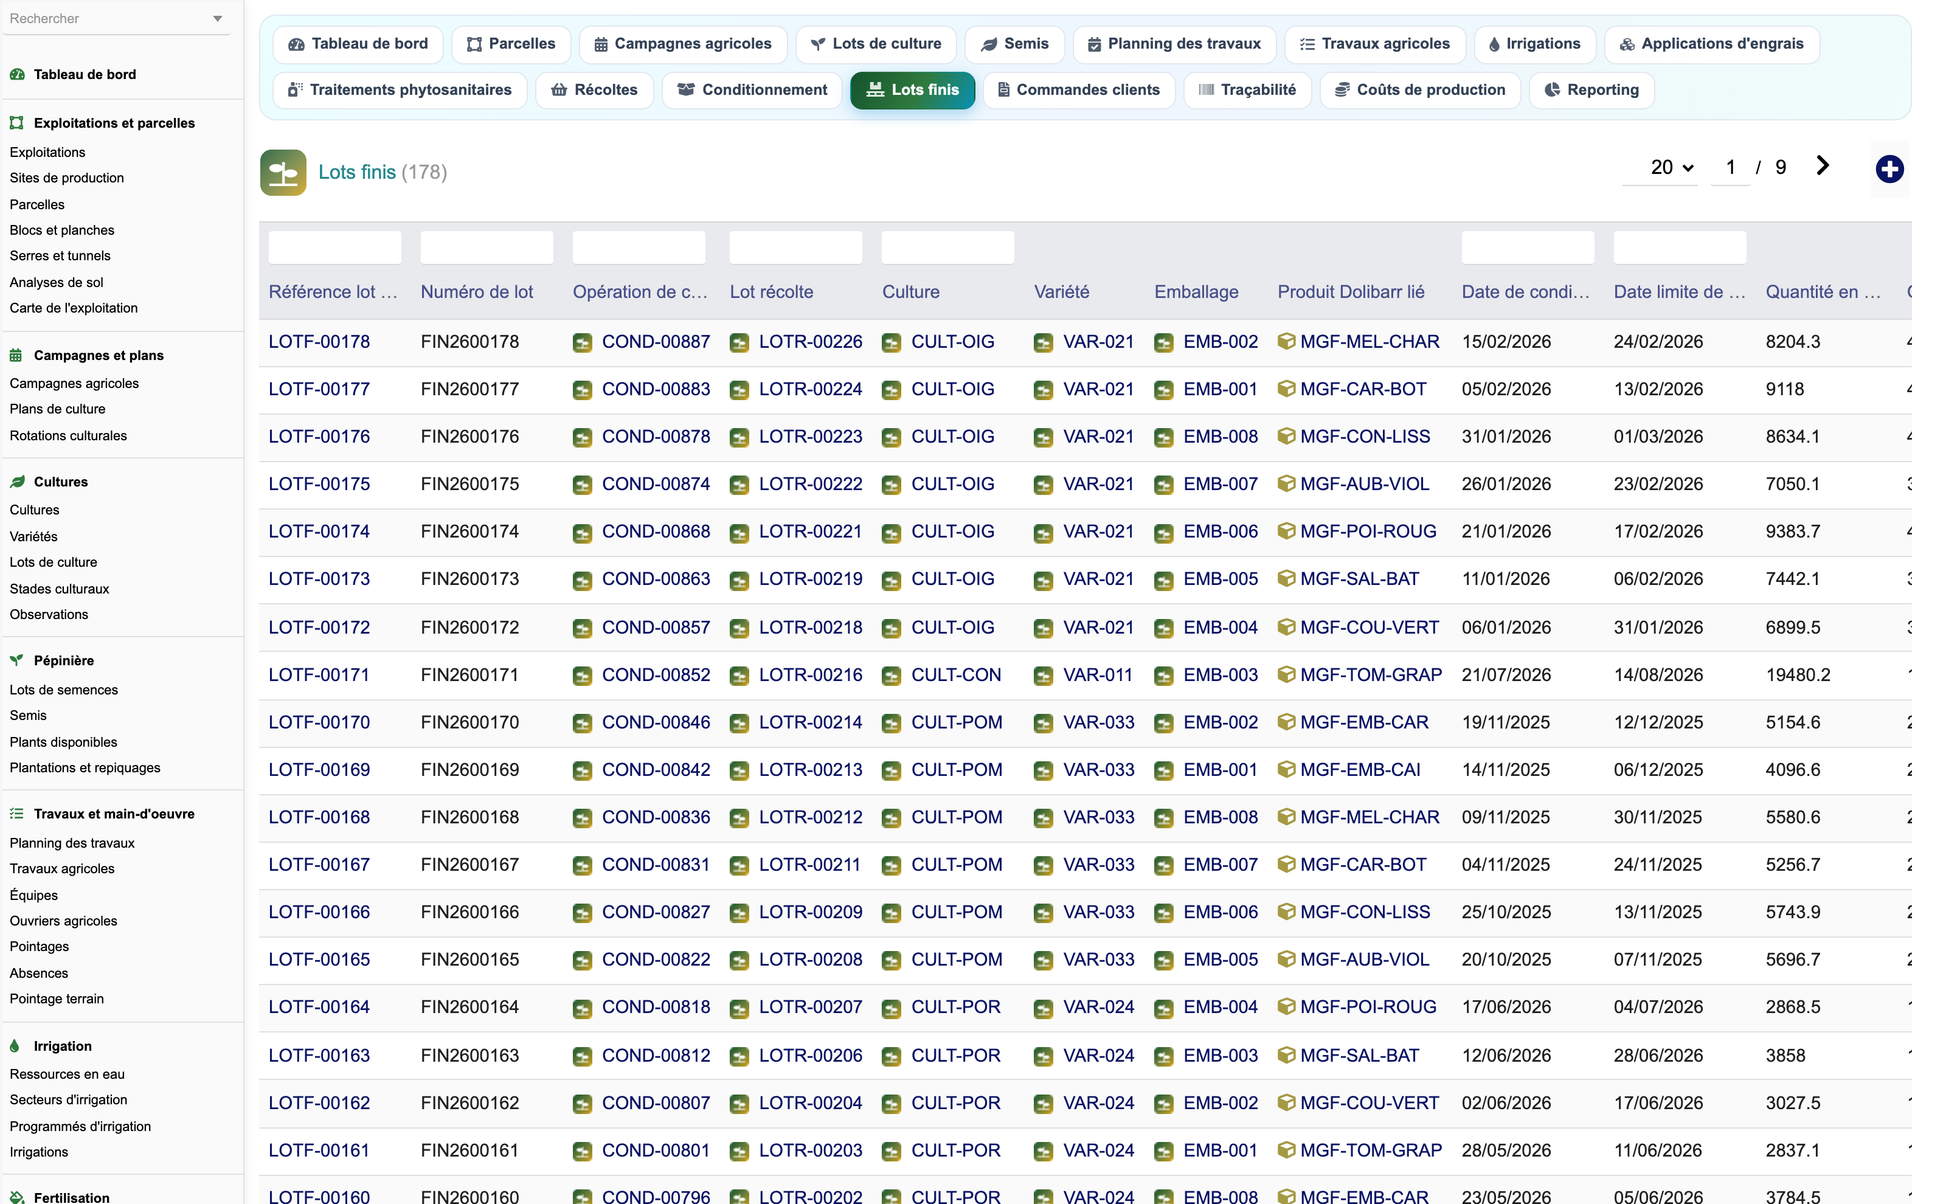Click the icon beside VAR-024 in LOTF-00162 row
This screenshot has height=1204, width=1946.
[x=1043, y=1104]
